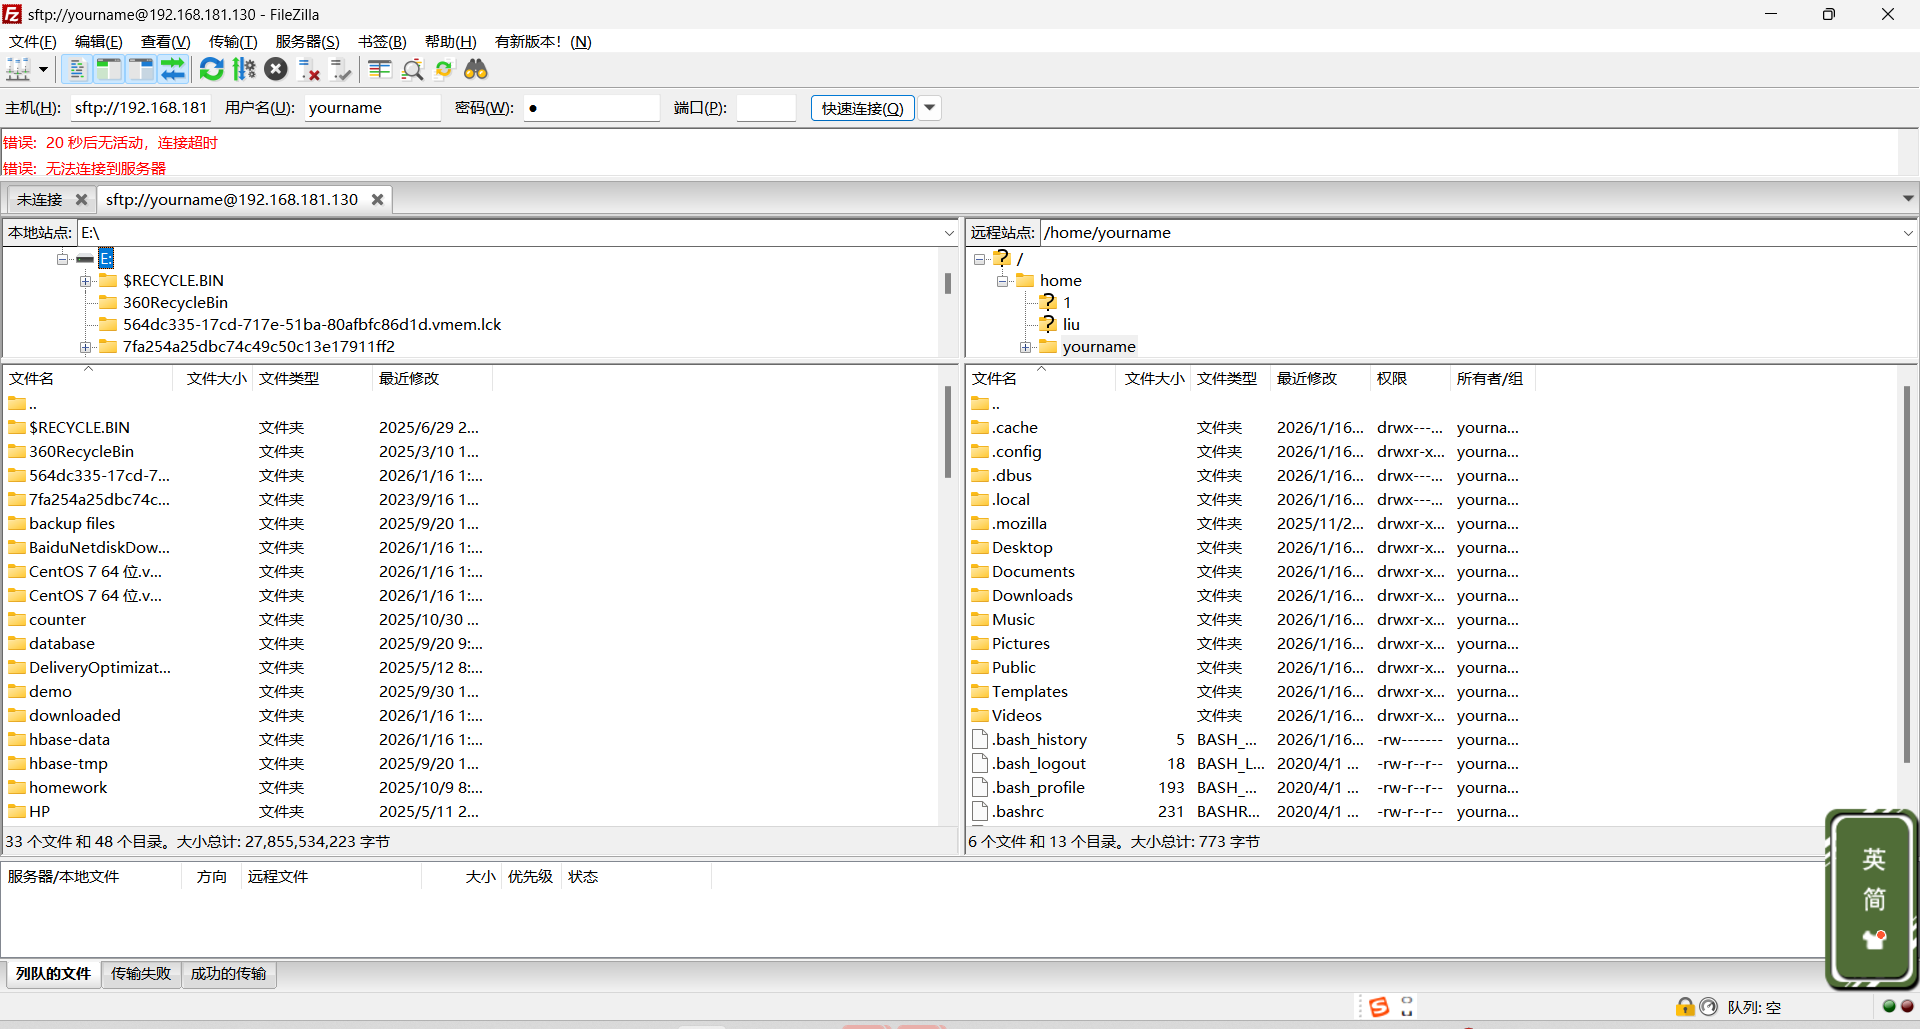1920x1029 pixels.
Task: Open the 服务器(S) menu
Action: pyautogui.click(x=308, y=41)
